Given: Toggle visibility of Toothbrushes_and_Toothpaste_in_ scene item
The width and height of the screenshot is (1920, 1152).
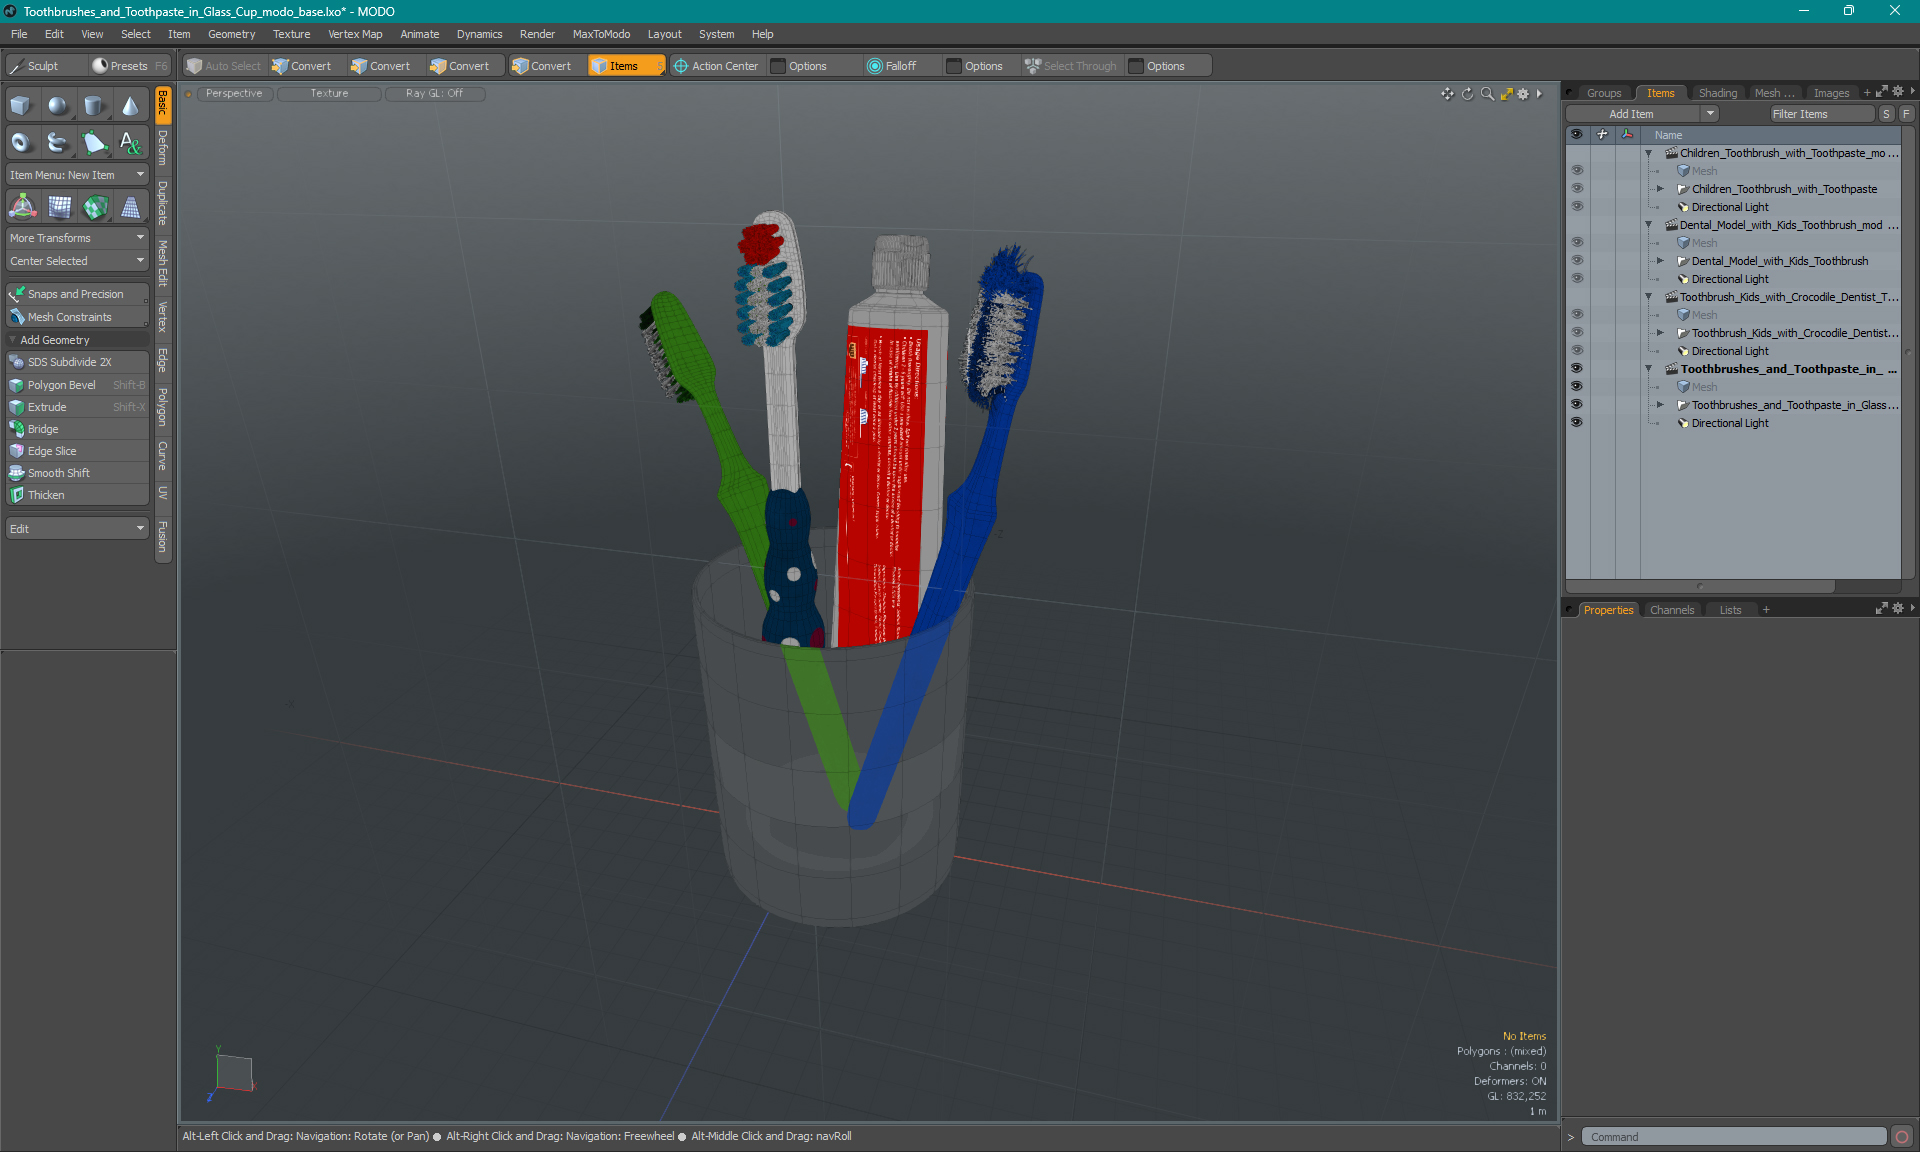Looking at the screenshot, I should (x=1577, y=369).
